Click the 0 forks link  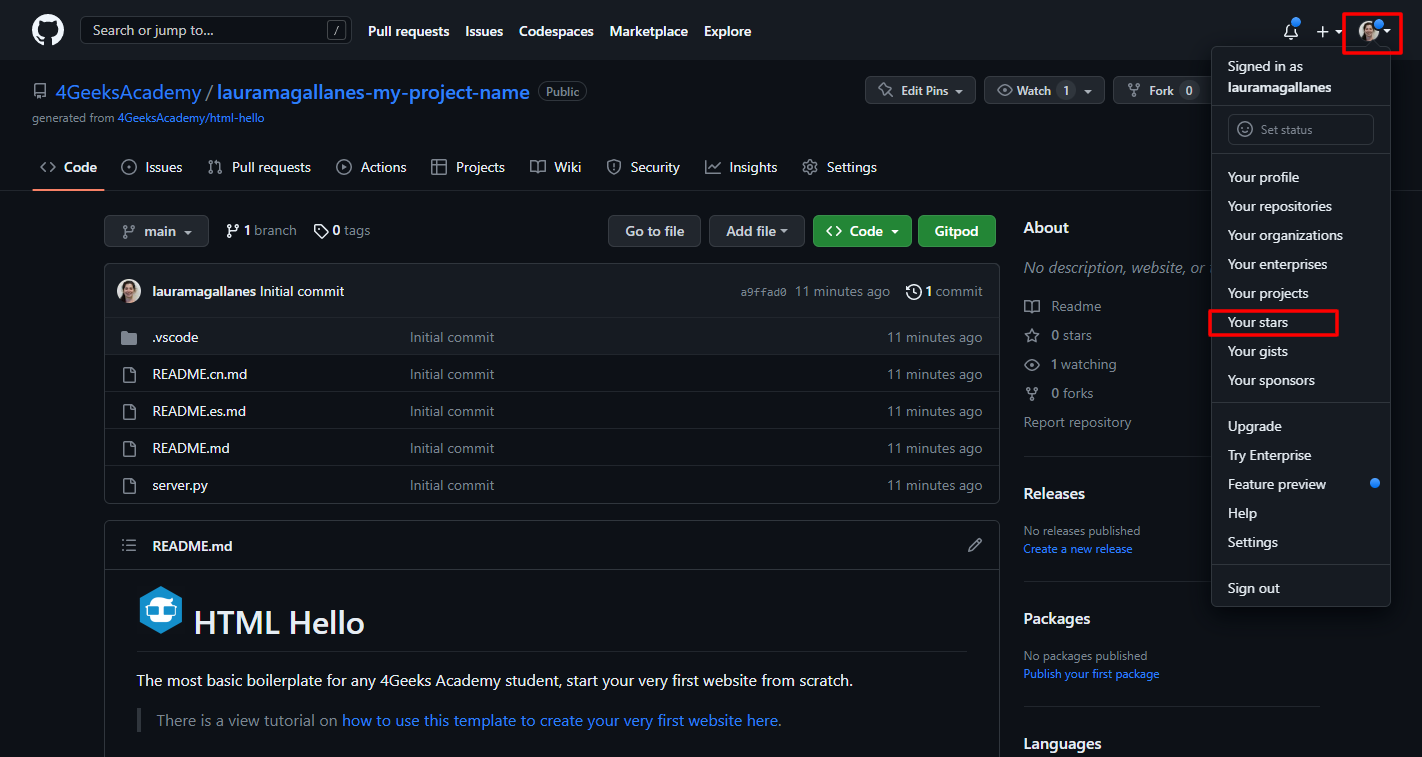click(1059, 393)
